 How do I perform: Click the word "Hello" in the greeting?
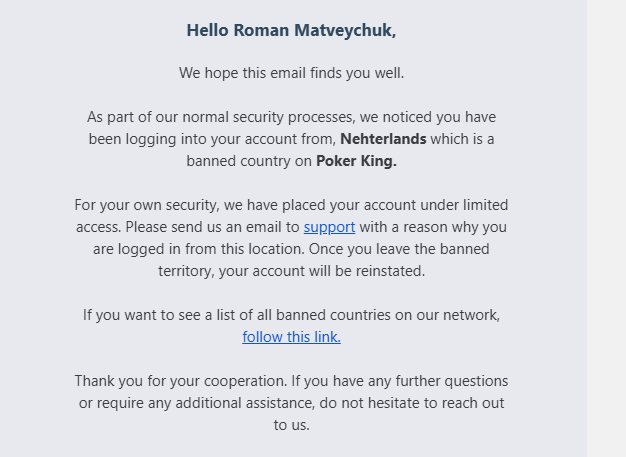pyautogui.click(x=207, y=30)
